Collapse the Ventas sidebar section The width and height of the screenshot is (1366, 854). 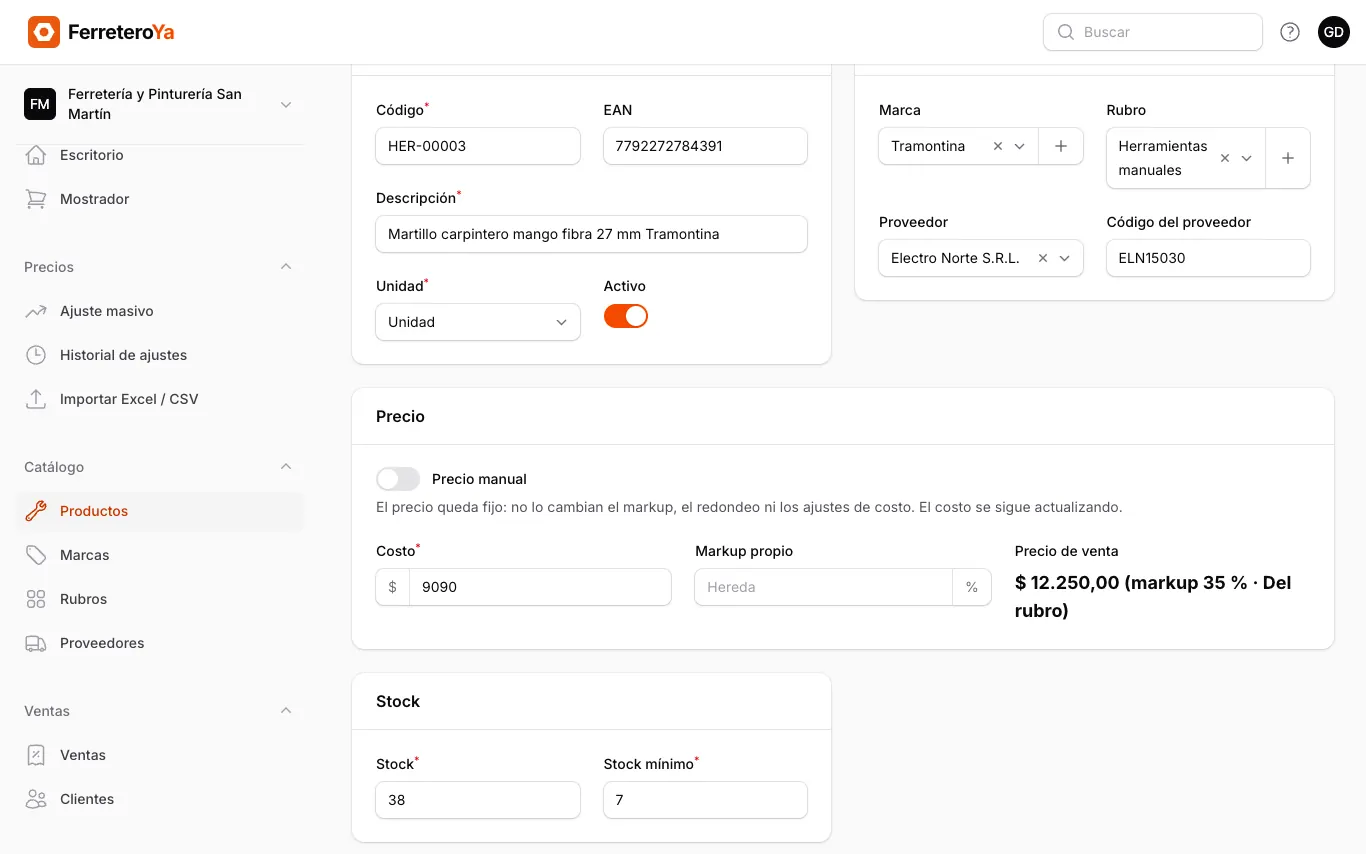tap(286, 711)
